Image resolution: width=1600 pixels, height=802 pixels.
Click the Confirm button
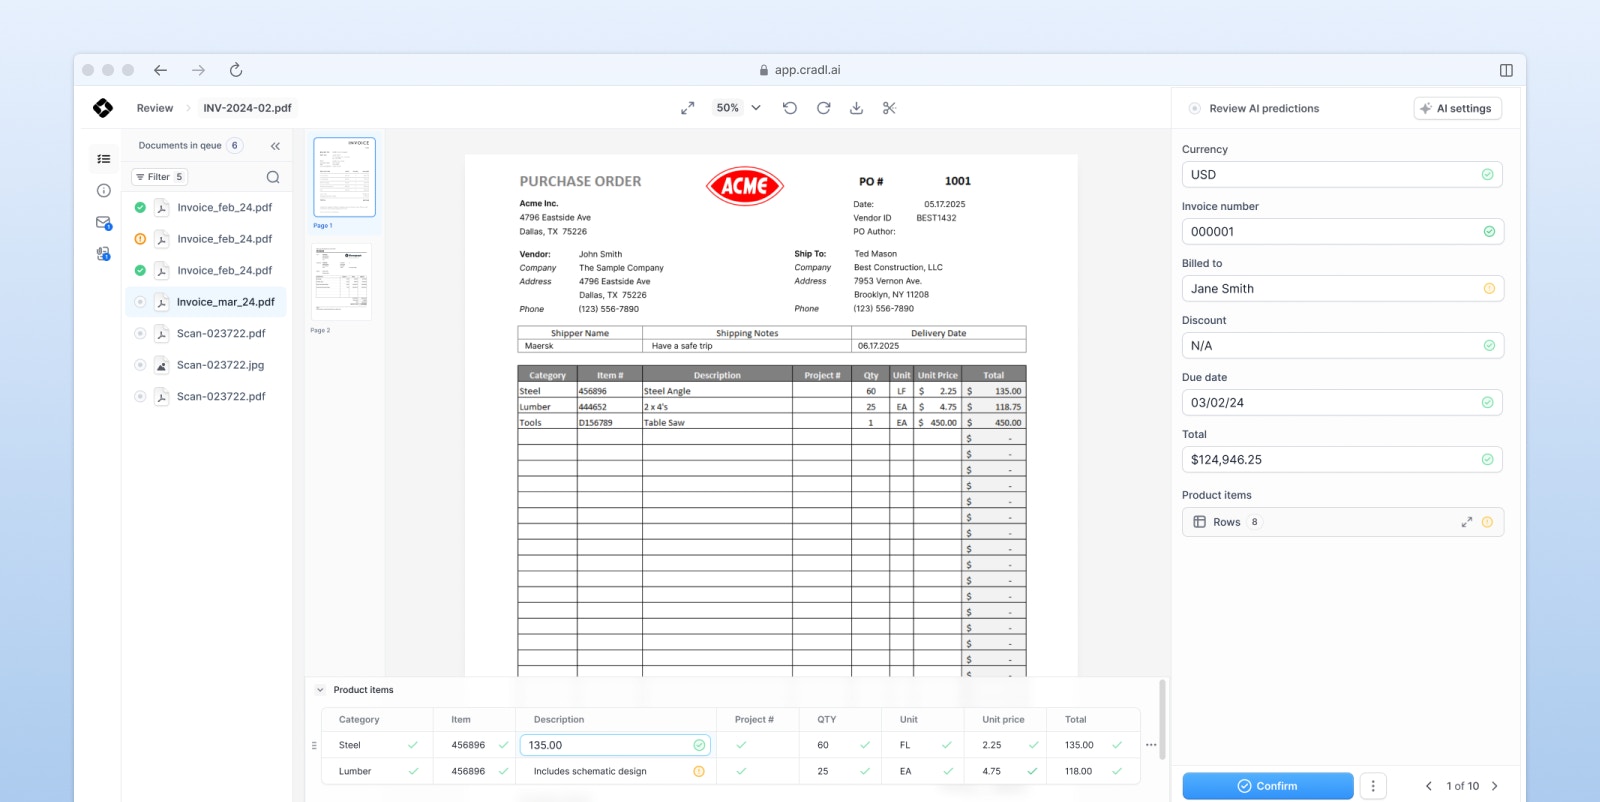point(1268,786)
